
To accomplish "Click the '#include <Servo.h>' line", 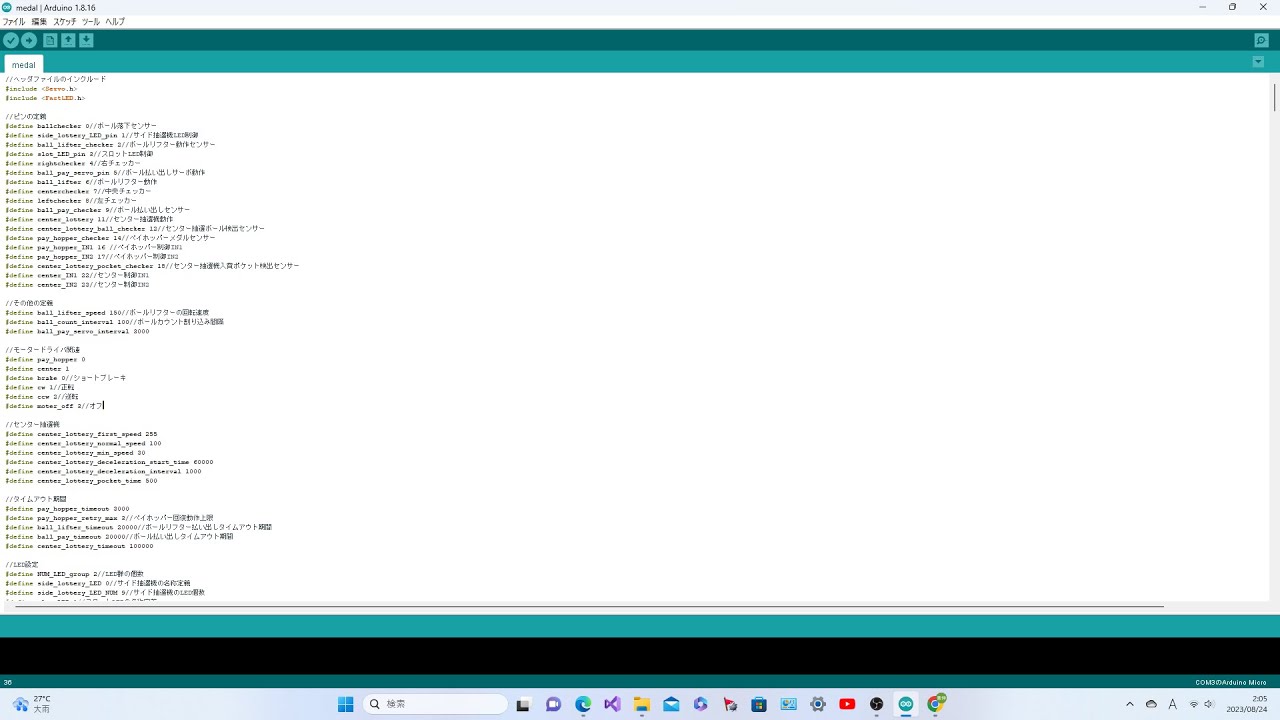I will point(41,88).
